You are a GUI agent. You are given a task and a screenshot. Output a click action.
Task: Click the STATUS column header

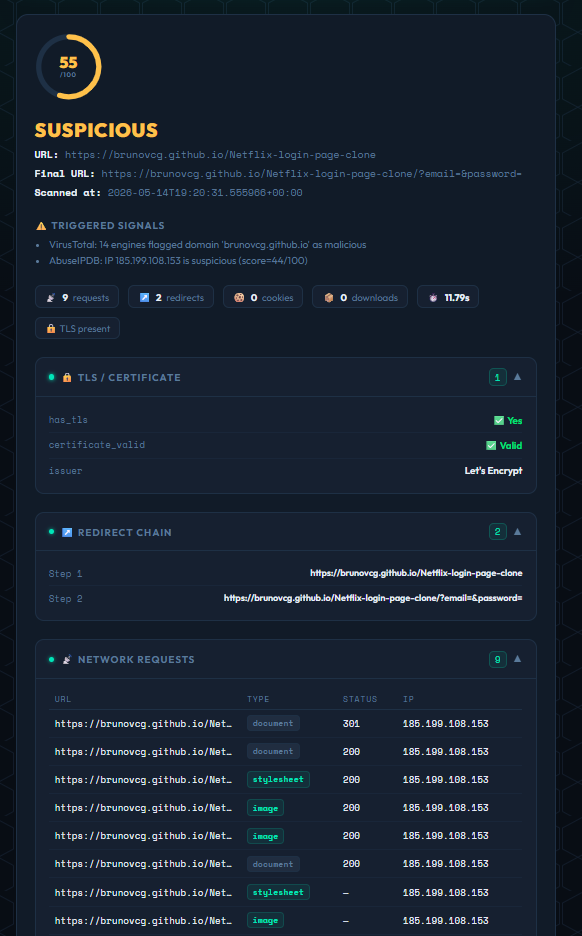click(x=360, y=699)
